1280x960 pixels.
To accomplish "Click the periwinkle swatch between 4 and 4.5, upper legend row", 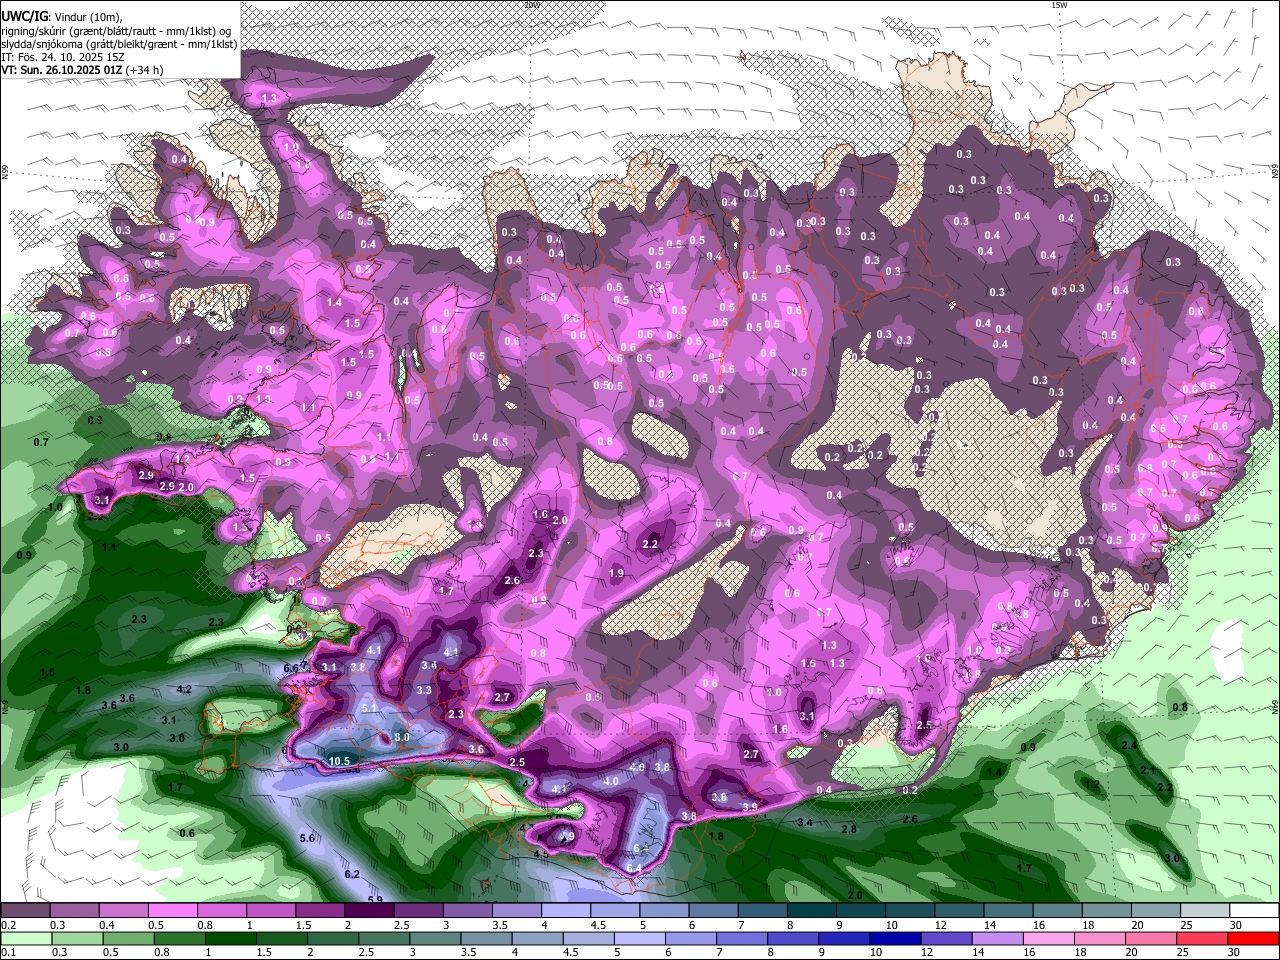I will 564,911.
